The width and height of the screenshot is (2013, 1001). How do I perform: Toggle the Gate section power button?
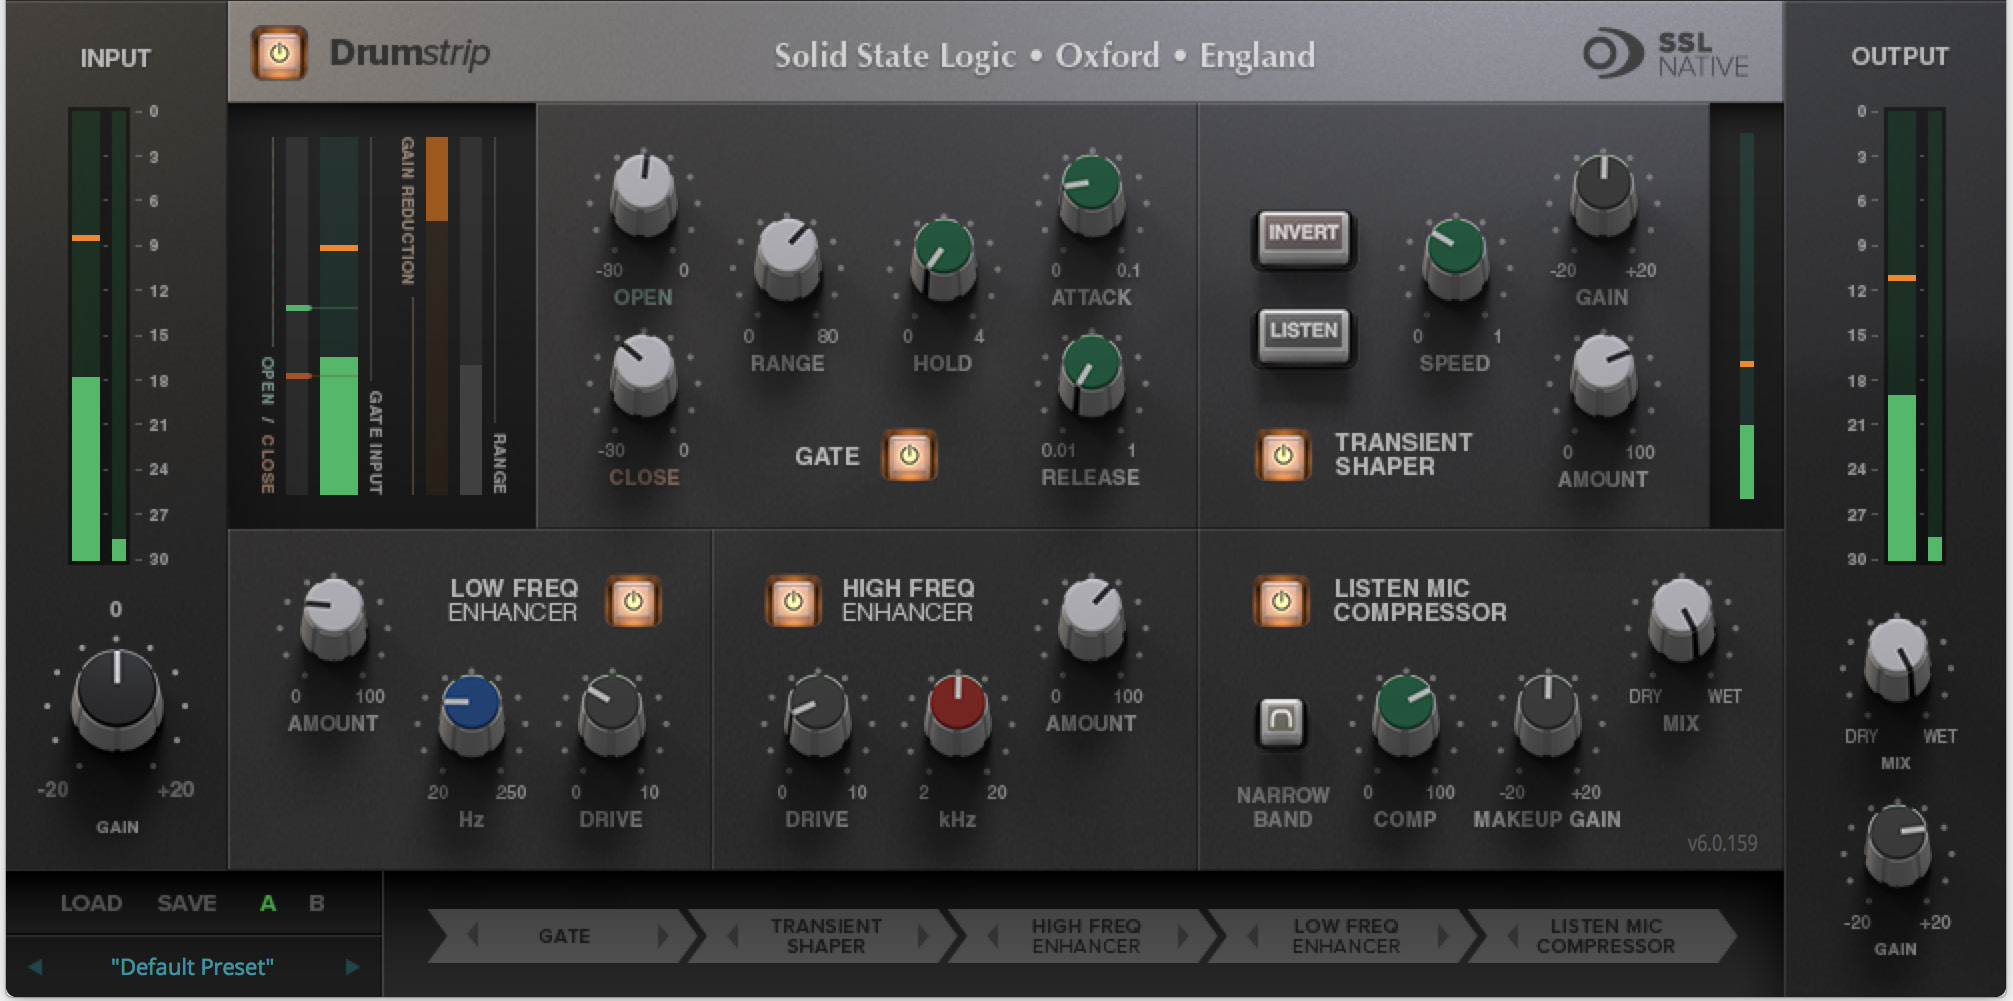coord(908,456)
